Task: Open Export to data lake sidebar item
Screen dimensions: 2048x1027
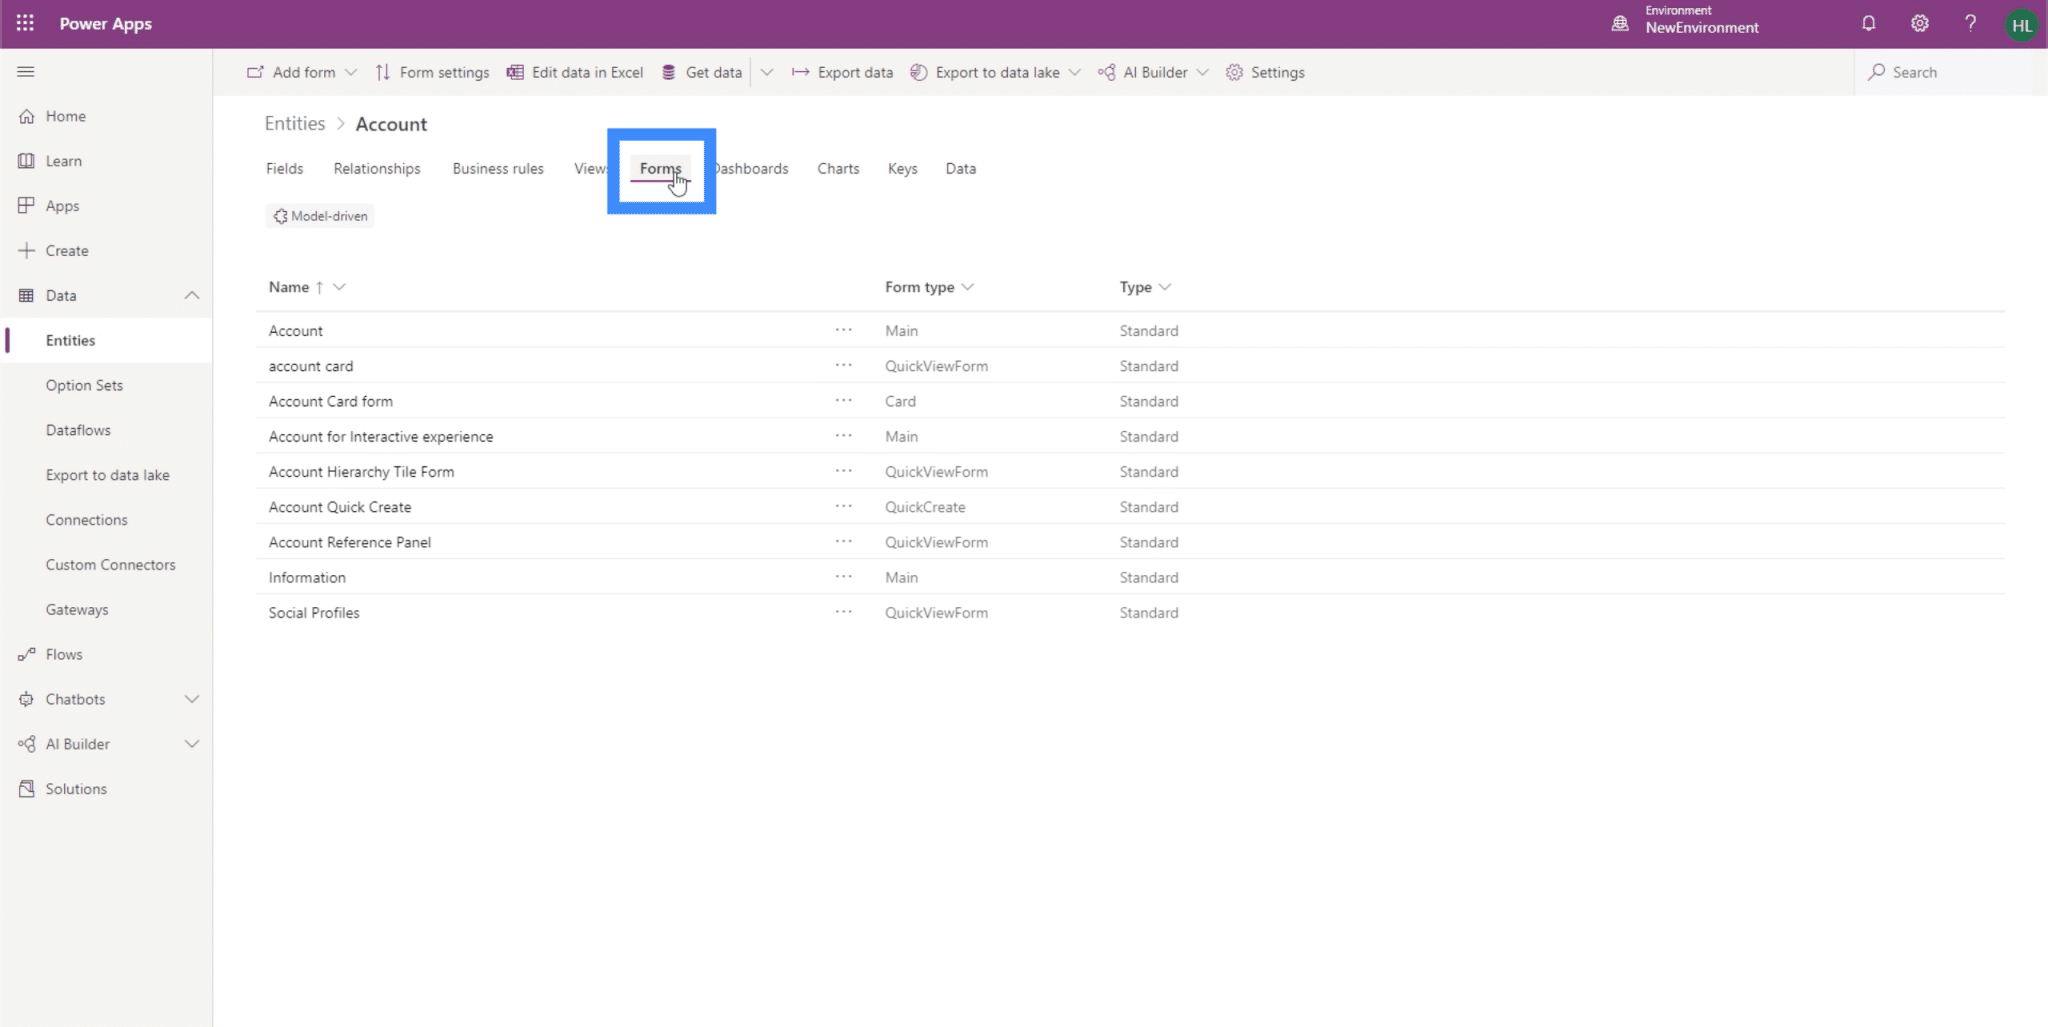Action: (x=107, y=475)
